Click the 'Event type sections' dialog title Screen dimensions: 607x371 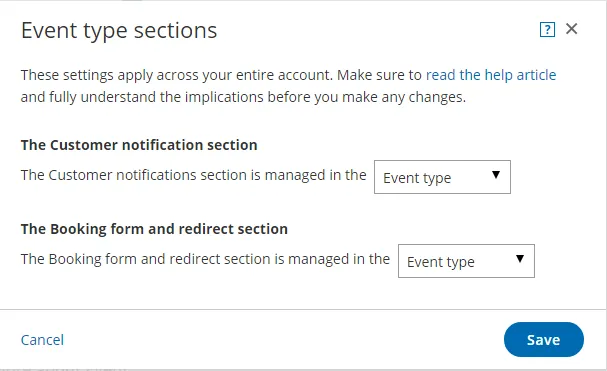coord(119,31)
